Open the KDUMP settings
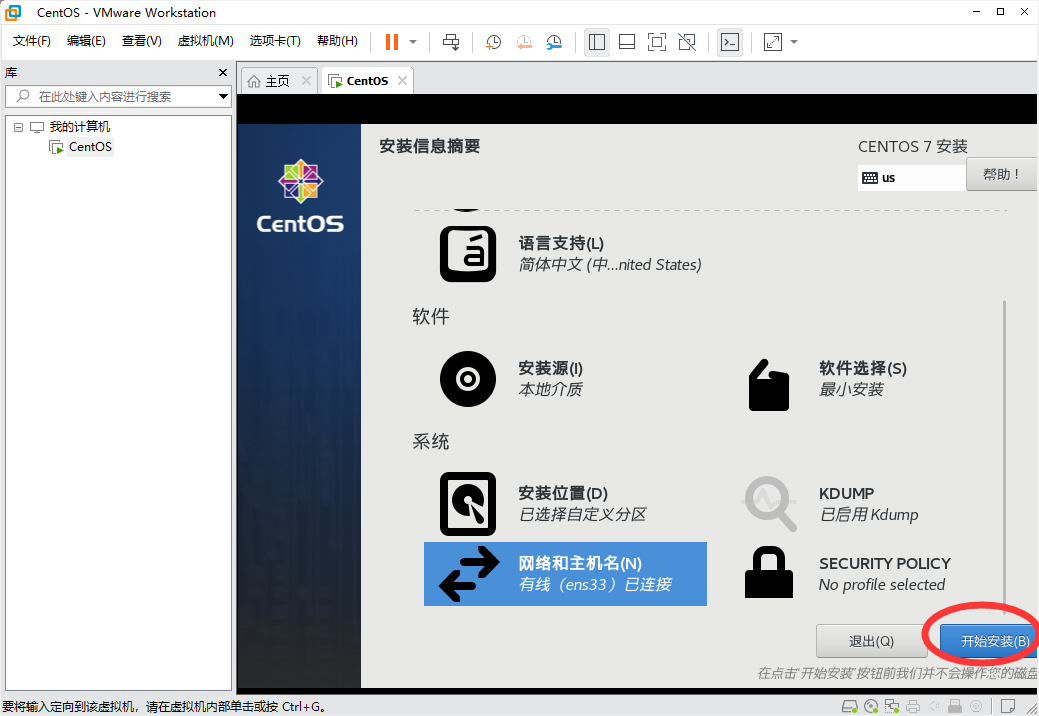This screenshot has height=716, width=1039. tap(830, 503)
